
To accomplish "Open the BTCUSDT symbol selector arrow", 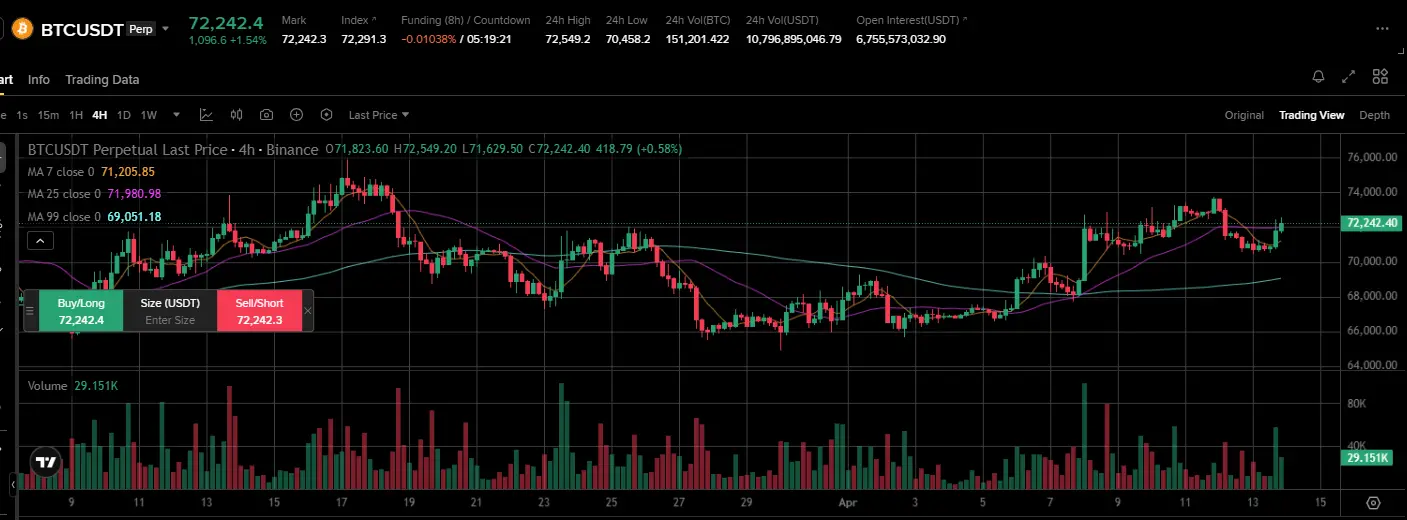I will tap(166, 29).
